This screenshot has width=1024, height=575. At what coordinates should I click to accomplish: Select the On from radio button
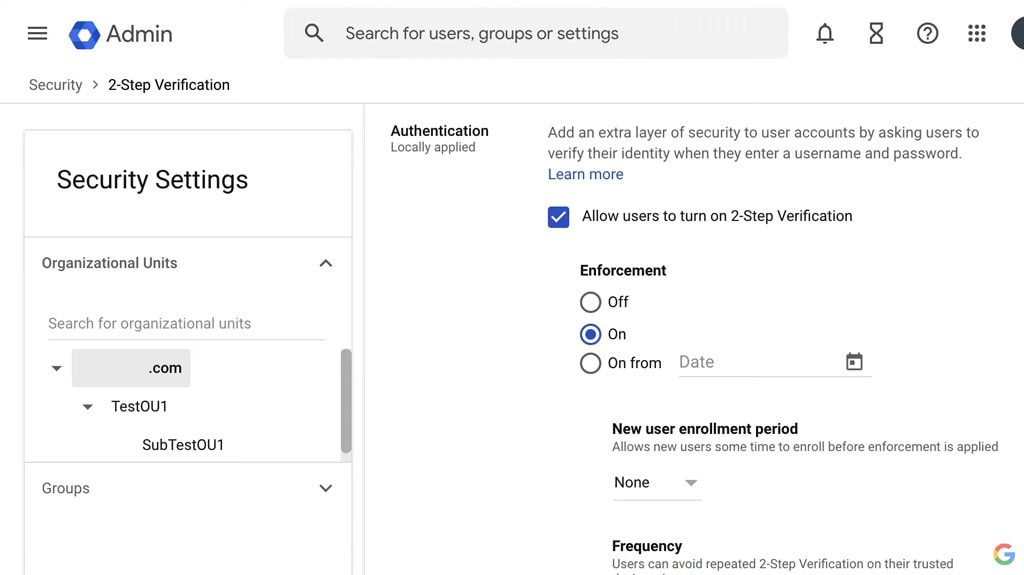tap(590, 363)
